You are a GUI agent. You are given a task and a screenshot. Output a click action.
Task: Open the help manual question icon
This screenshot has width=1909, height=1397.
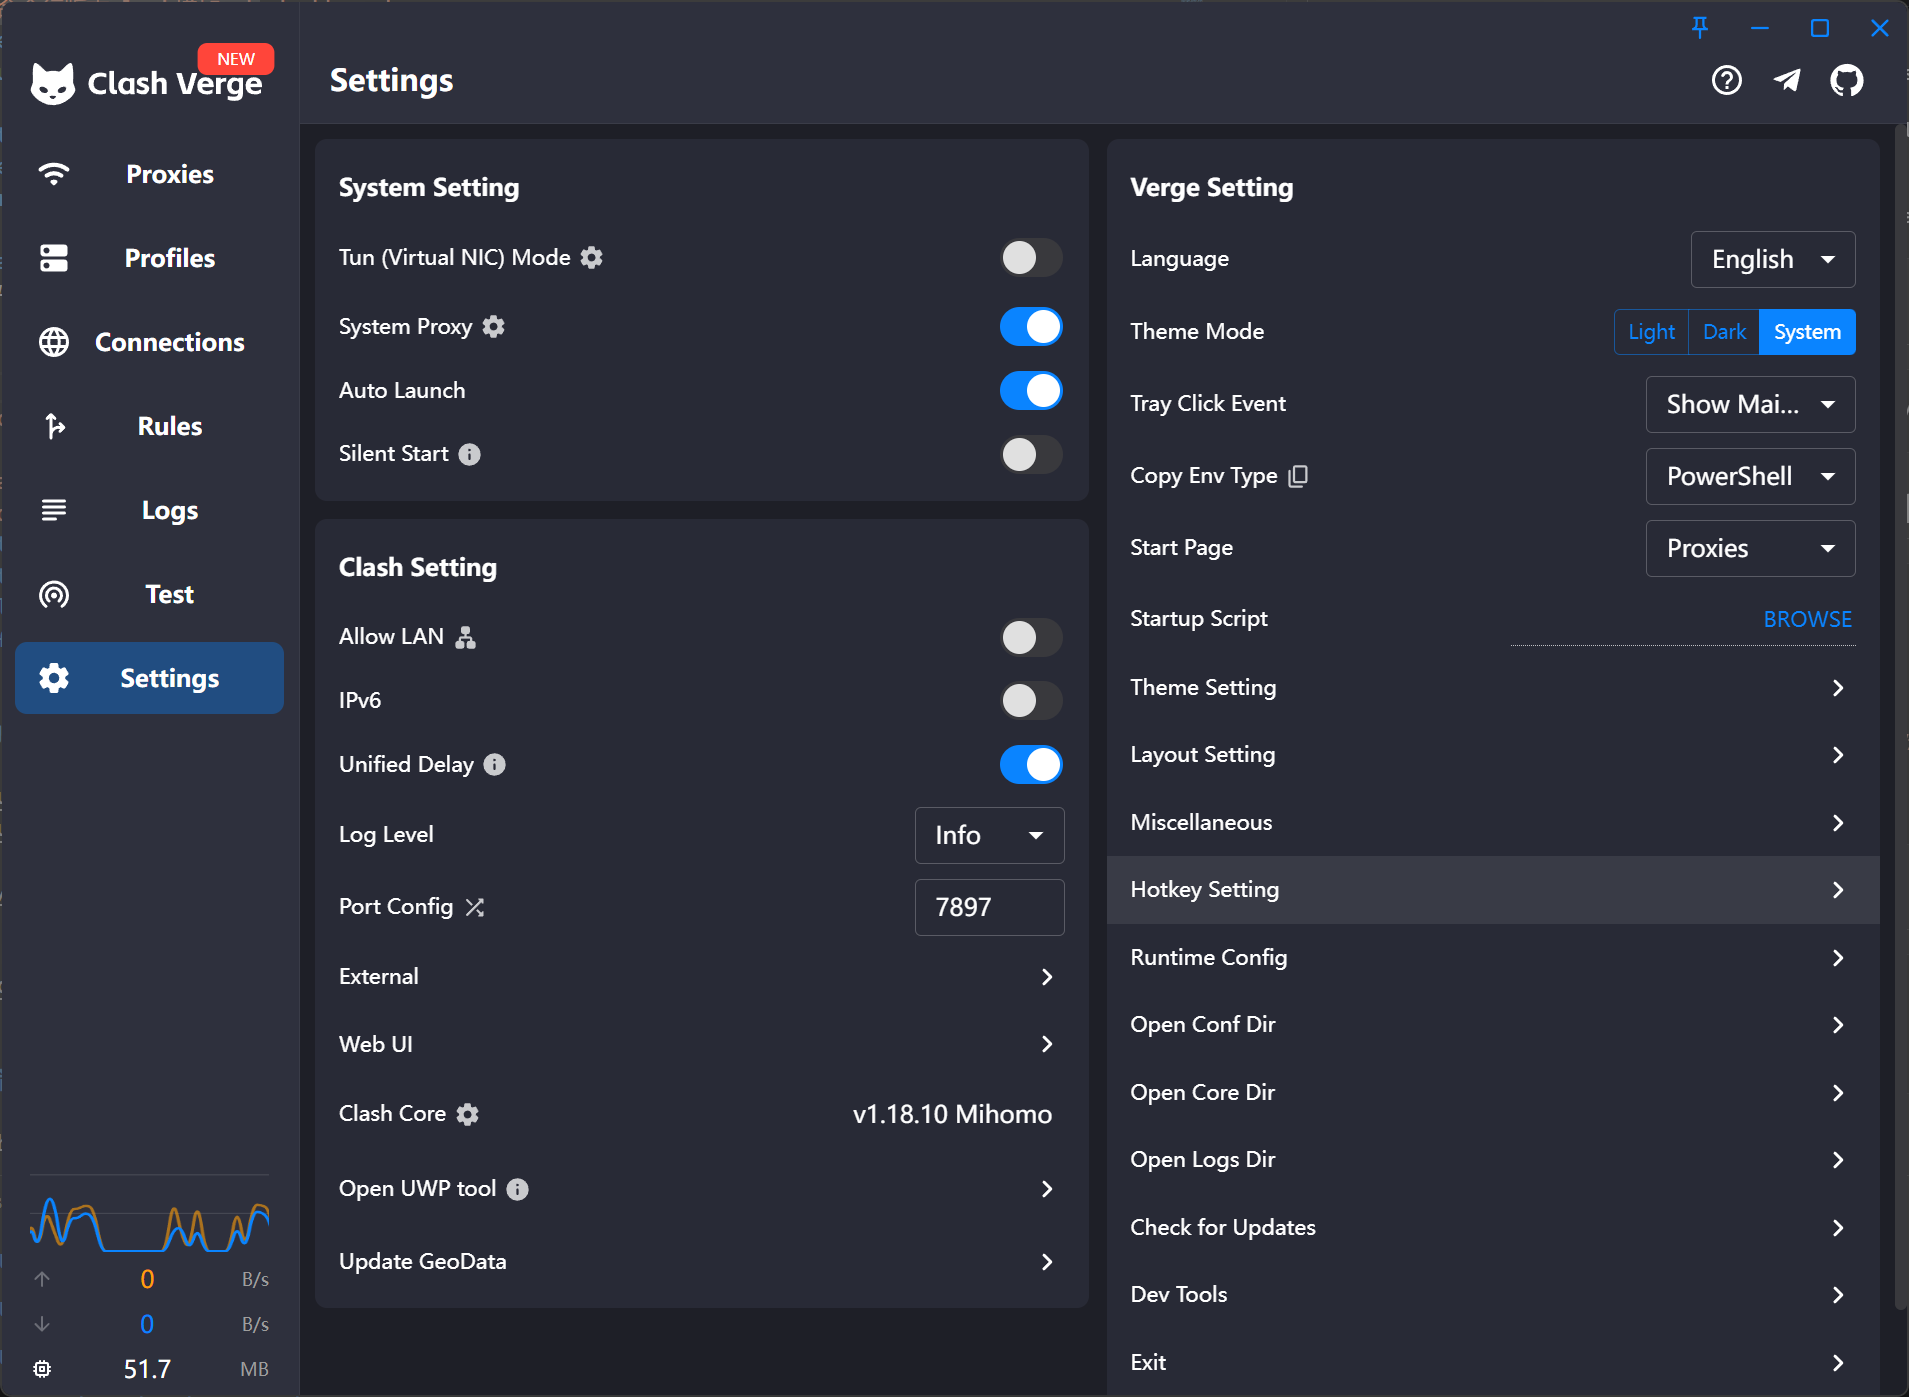coord(1727,80)
